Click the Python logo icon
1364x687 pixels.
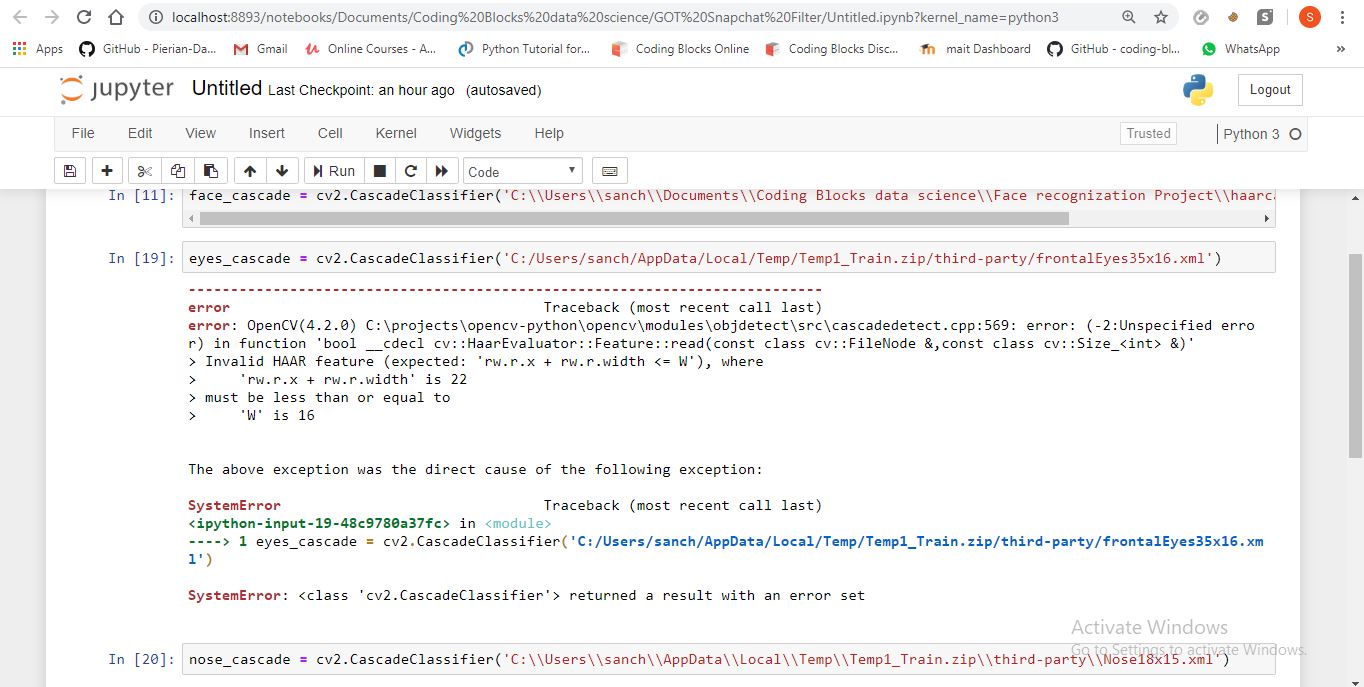[x=1197, y=89]
